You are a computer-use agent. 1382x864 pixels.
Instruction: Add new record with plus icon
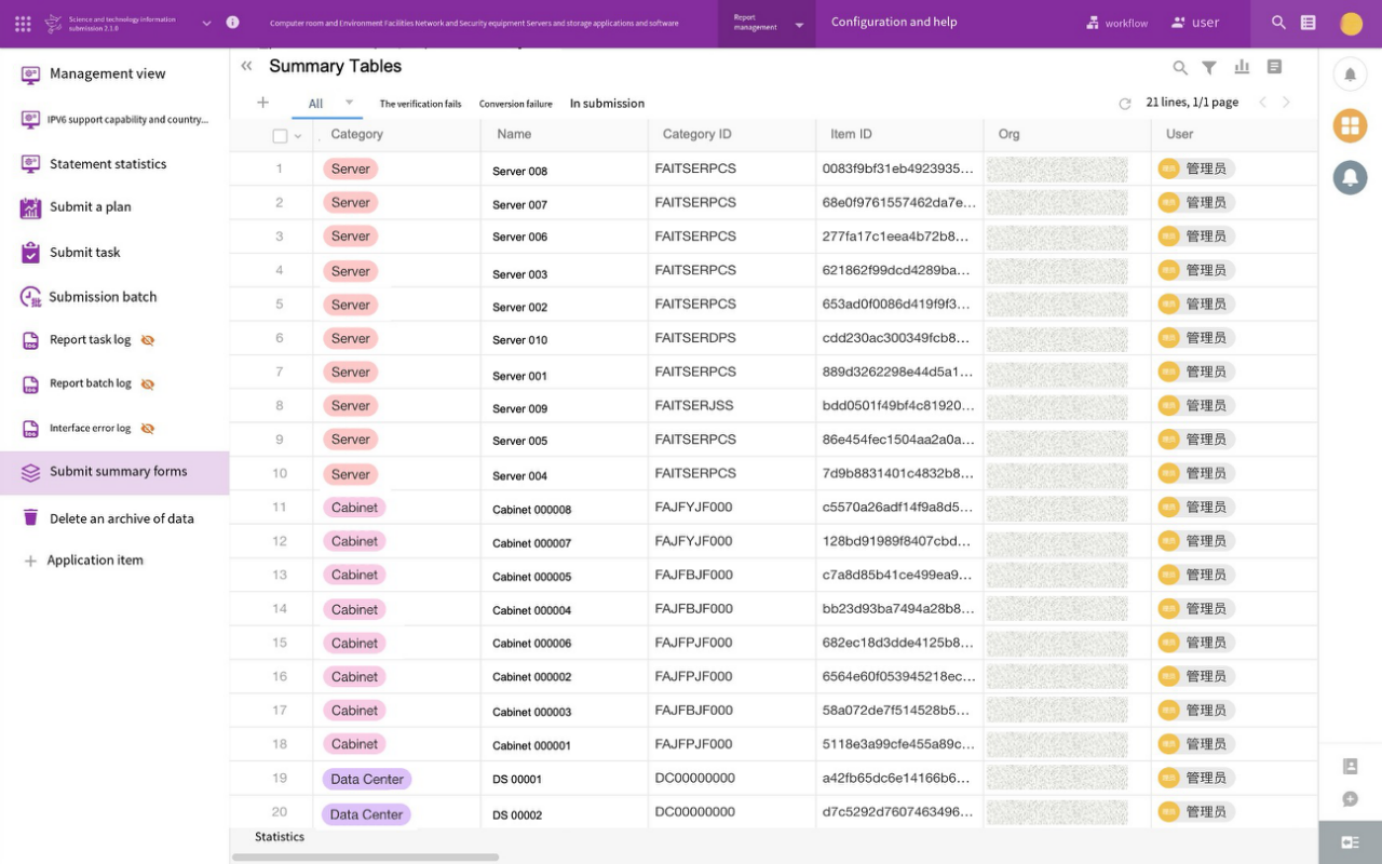point(263,102)
